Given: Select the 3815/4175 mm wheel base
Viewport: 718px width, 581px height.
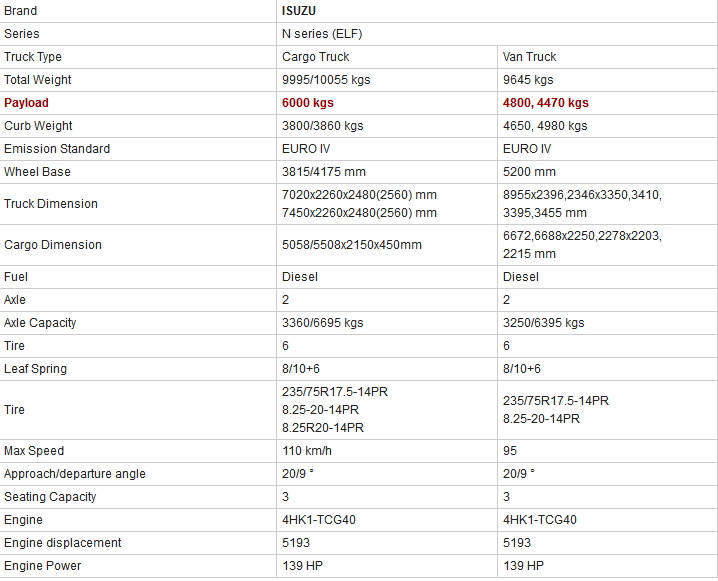Looking at the screenshot, I should coord(324,172).
